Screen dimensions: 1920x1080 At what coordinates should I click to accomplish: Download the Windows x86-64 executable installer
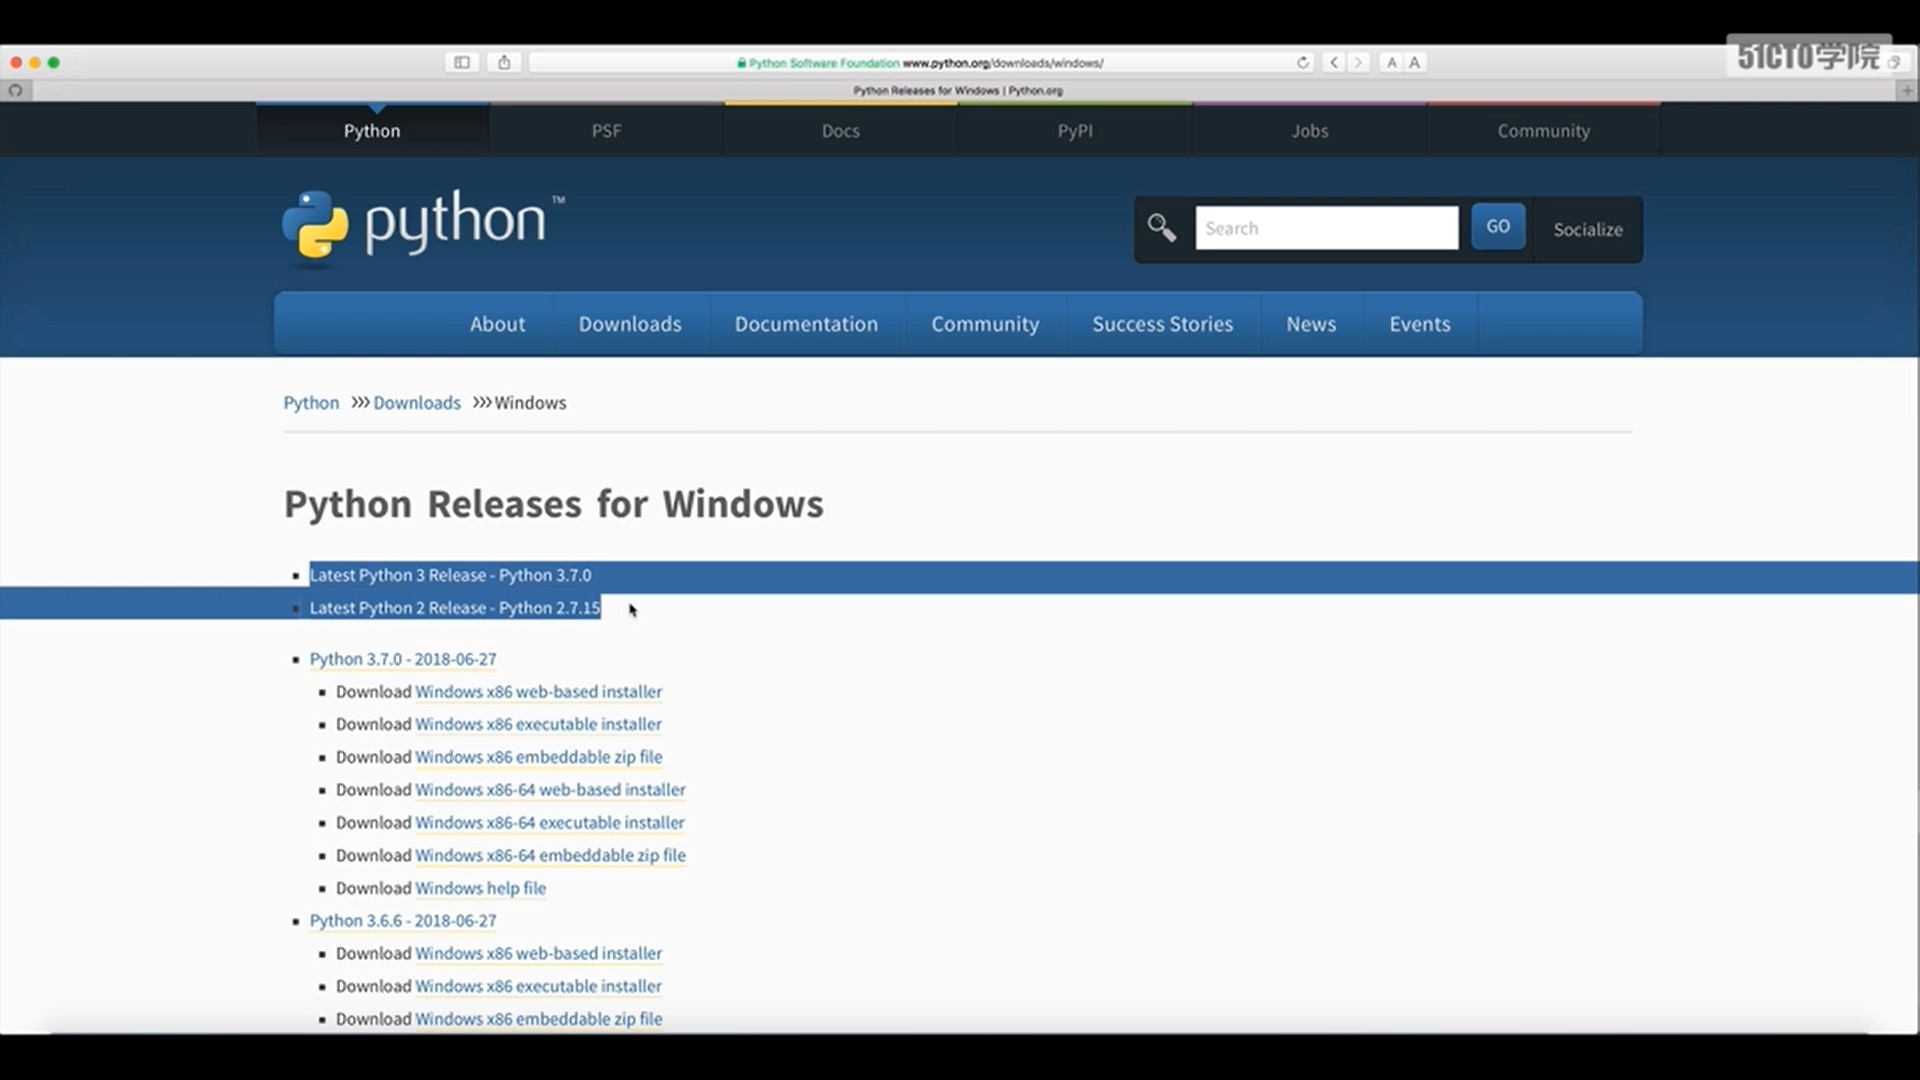[x=549, y=822]
